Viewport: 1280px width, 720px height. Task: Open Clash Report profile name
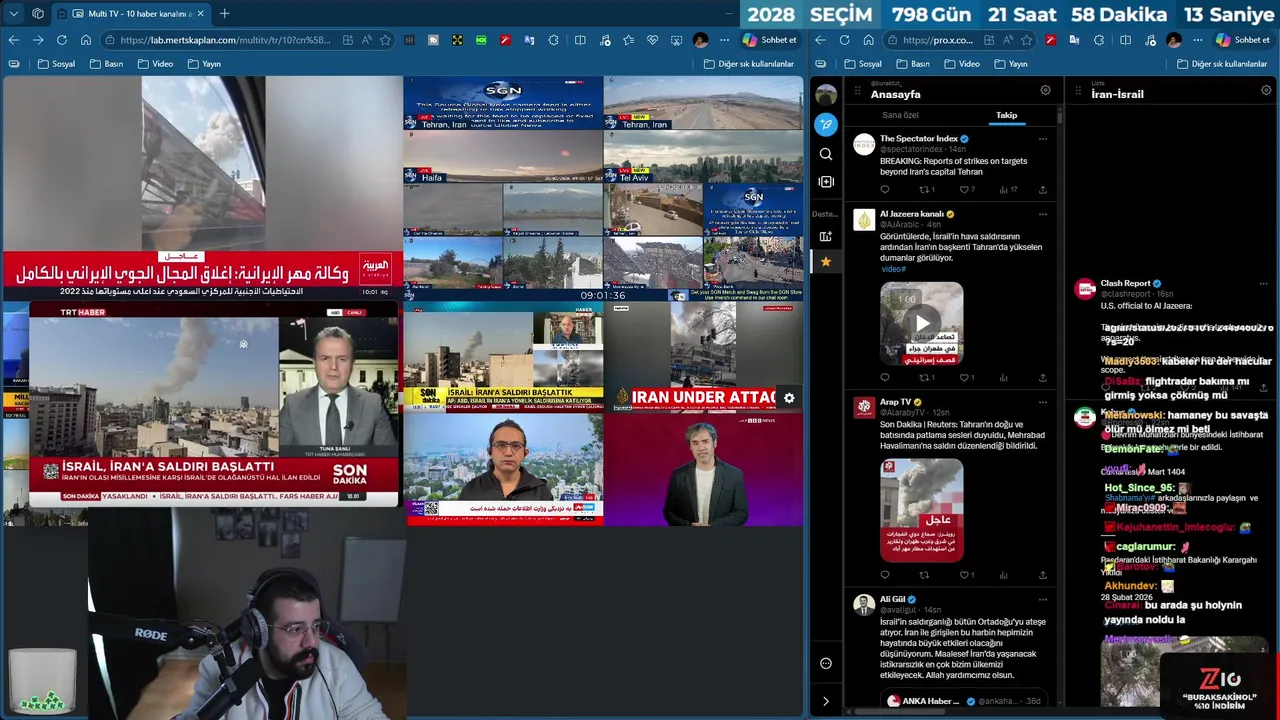point(1125,283)
